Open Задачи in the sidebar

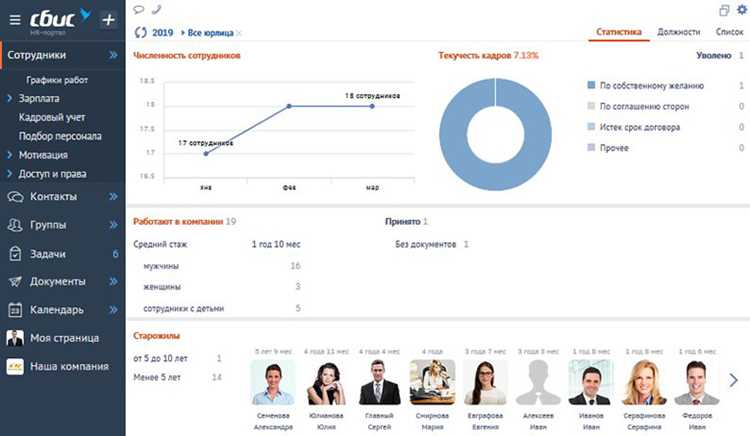click(48, 254)
